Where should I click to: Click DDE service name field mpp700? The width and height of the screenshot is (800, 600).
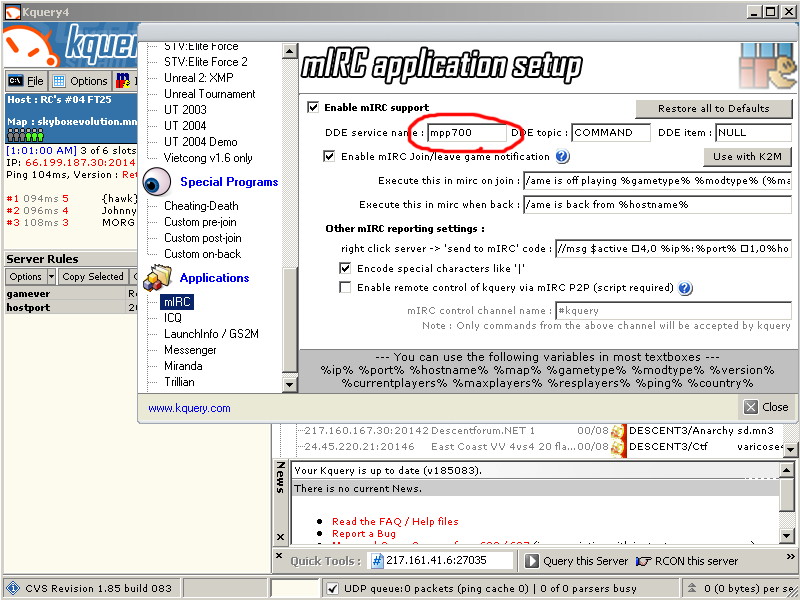(x=467, y=133)
